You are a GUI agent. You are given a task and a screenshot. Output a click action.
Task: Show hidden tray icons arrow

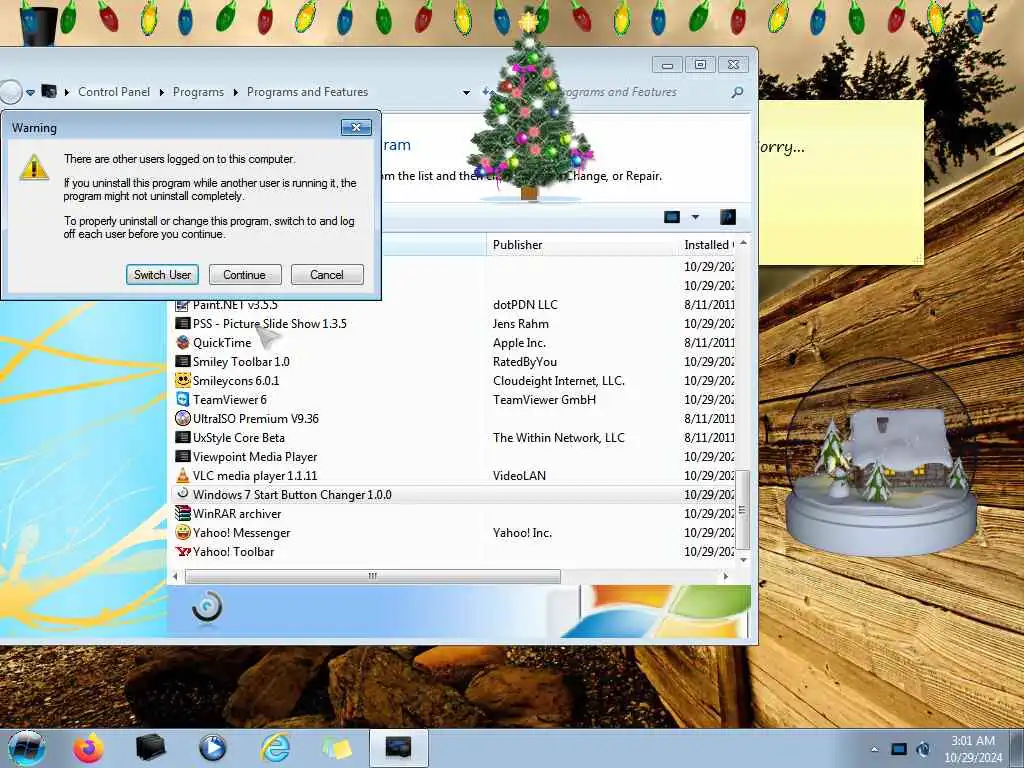pyautogui.click(x=874, y=749)
